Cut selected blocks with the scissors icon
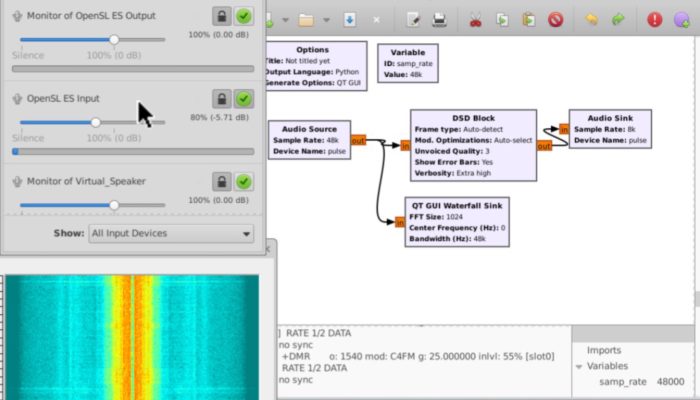This screenshot has height=400, width=700. click(475, 20)
